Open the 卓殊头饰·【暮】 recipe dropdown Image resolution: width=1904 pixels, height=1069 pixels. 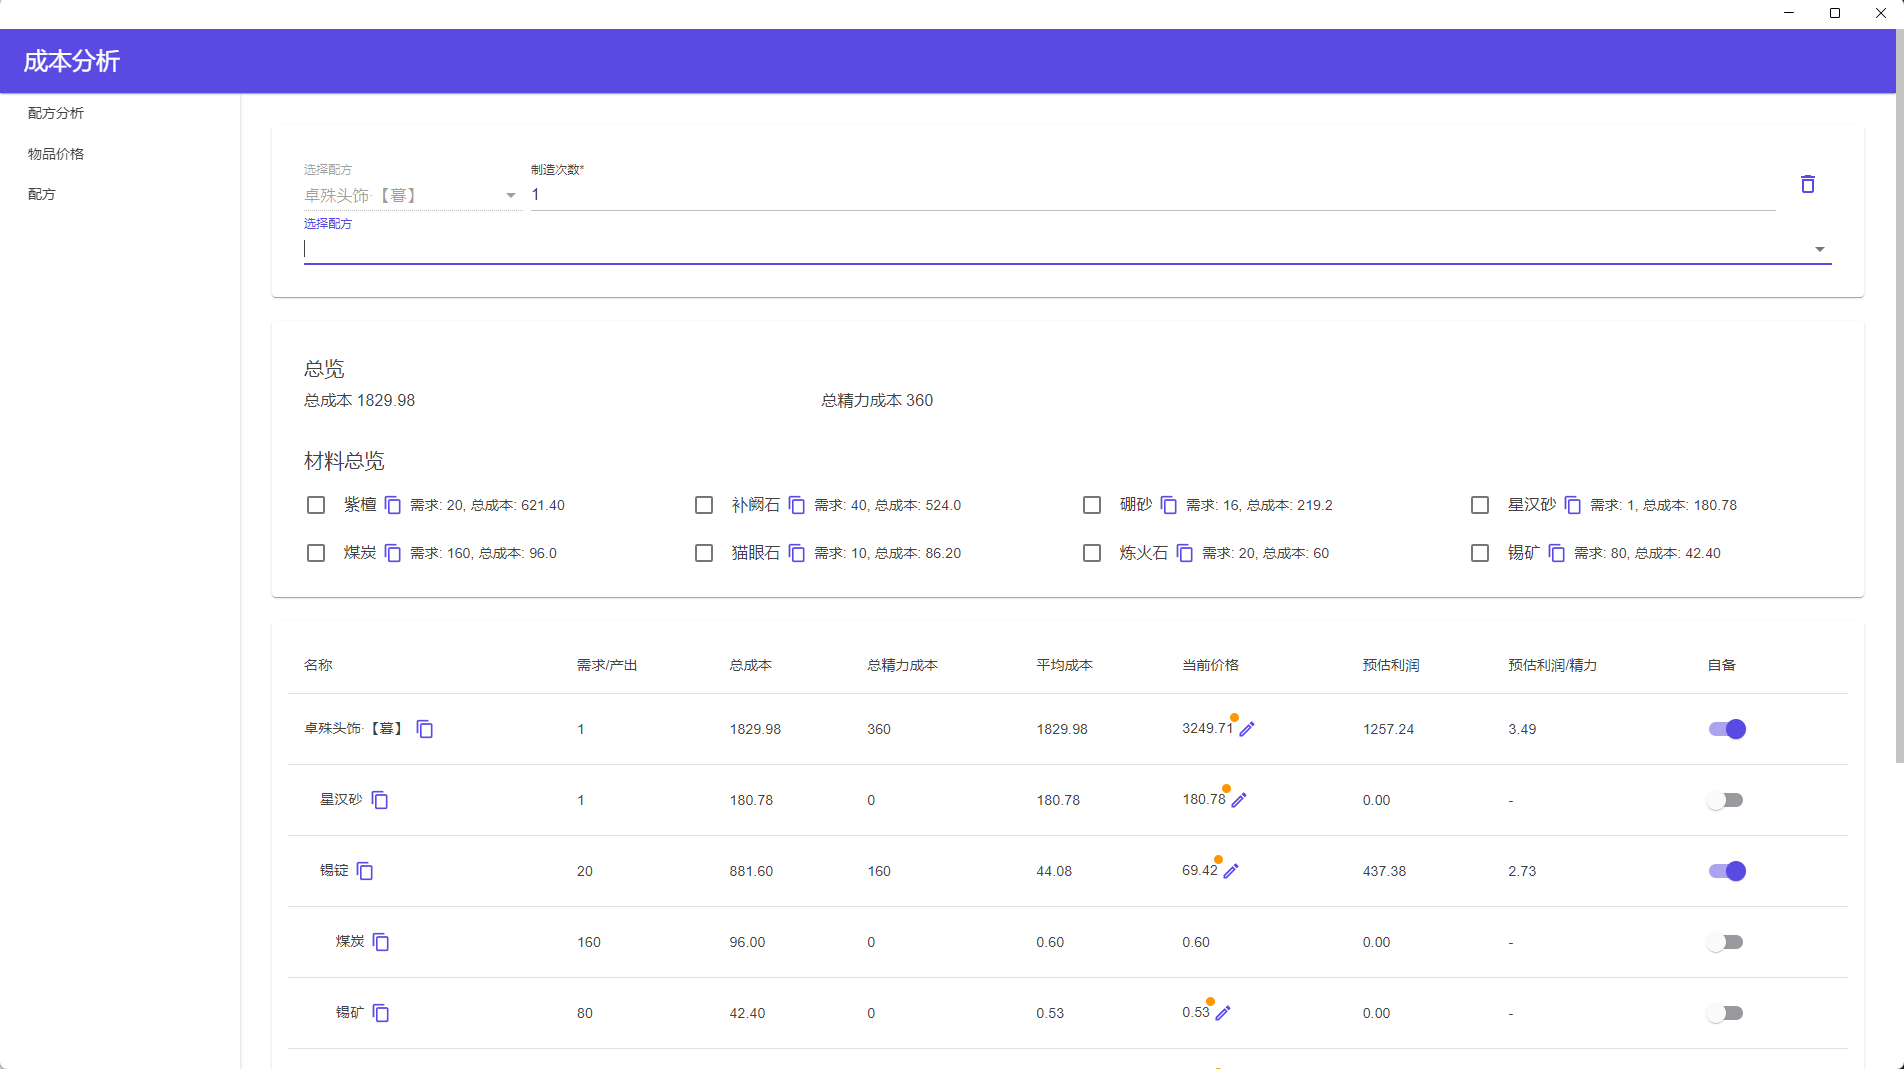411,195
